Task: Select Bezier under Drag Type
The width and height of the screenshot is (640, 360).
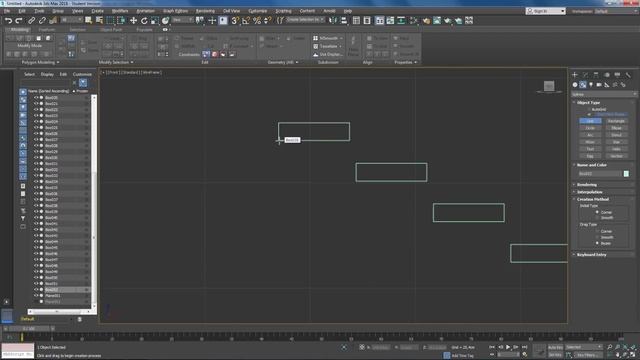Action: [597, 243]
